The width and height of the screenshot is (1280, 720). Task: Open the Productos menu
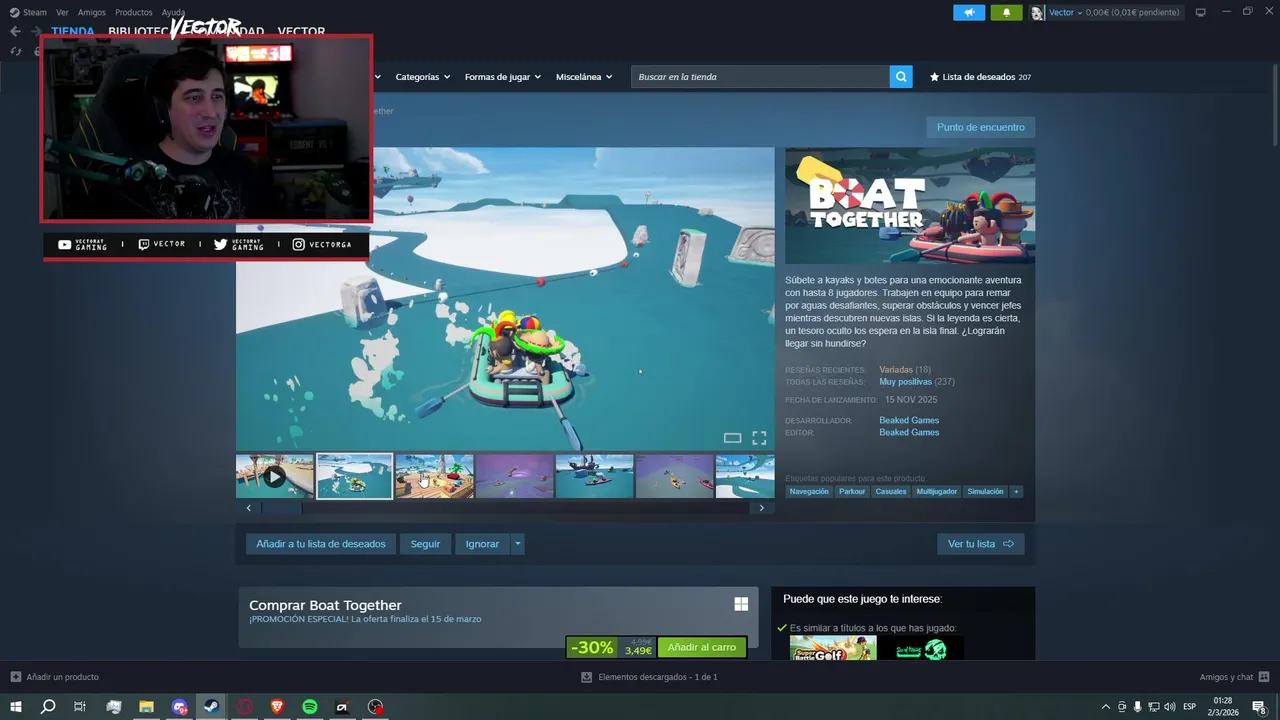point(134,12)
